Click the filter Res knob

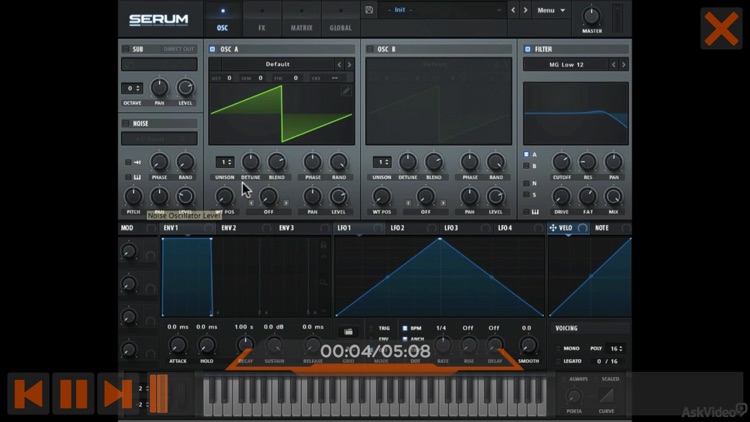tap(587, 162)
